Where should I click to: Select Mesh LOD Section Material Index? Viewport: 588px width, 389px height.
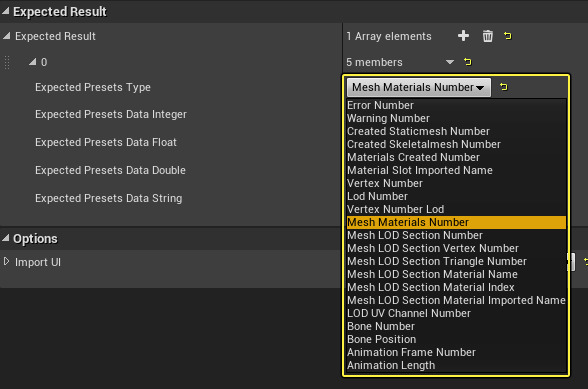coord(456,287)
